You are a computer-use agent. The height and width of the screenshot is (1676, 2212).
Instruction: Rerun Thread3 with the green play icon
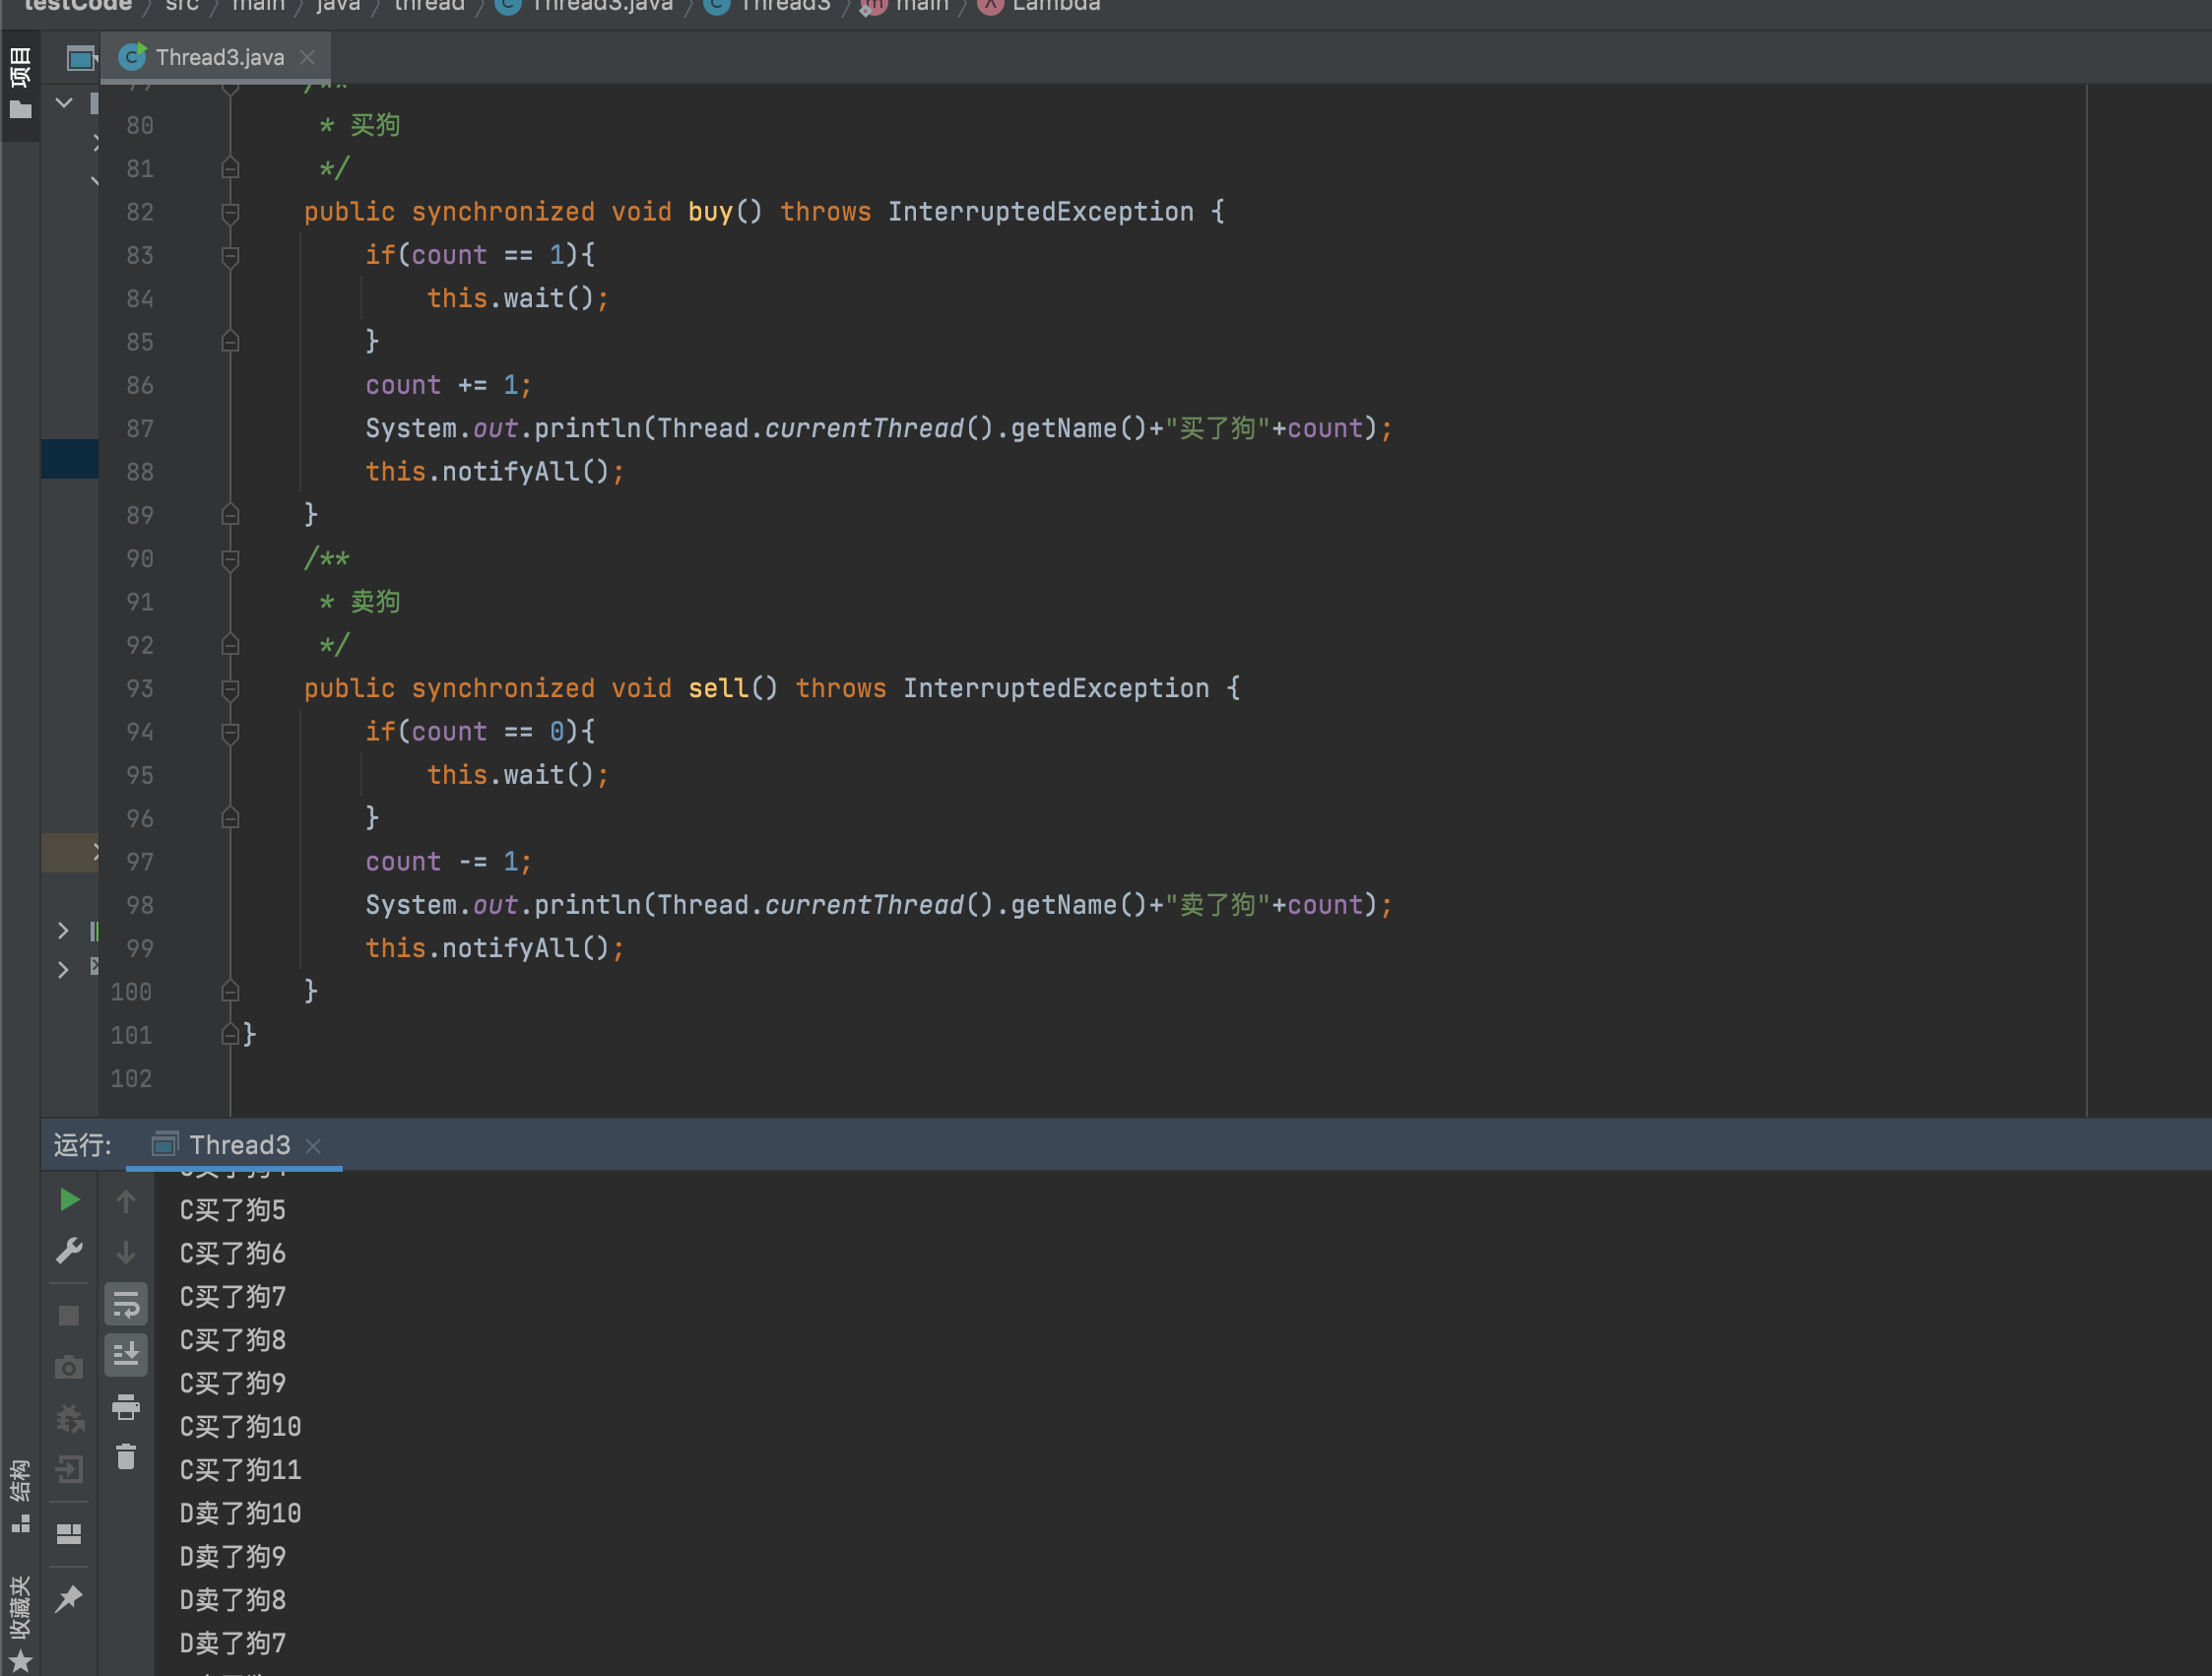pyautogui.click(x=69, y=1200)
